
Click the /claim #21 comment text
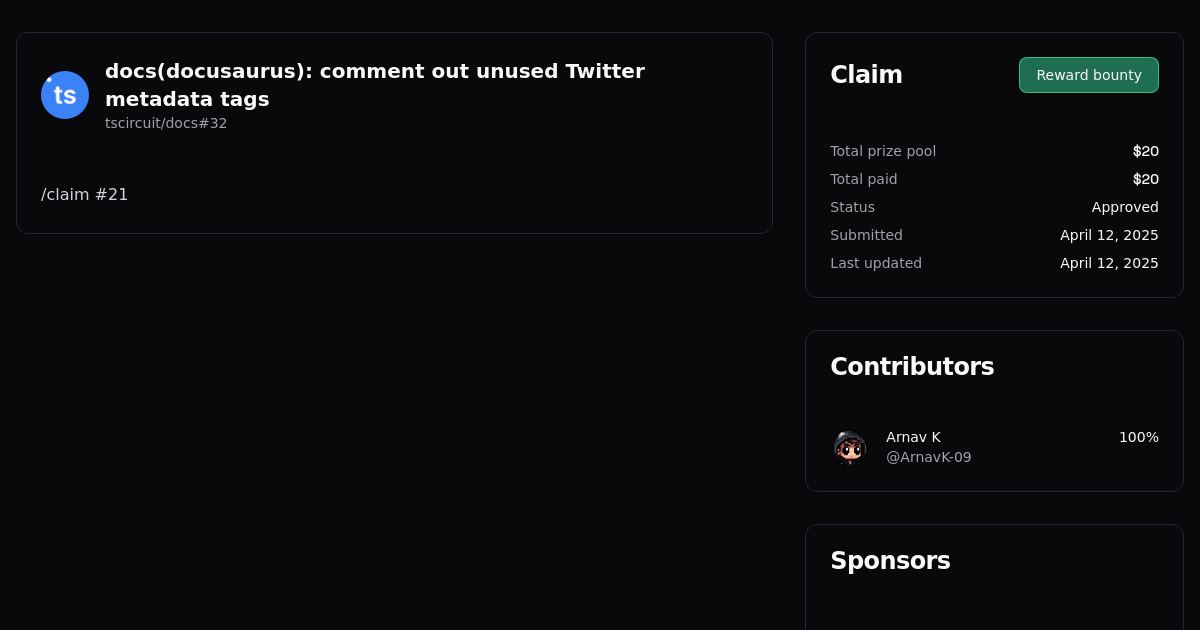tap(84, 194)
